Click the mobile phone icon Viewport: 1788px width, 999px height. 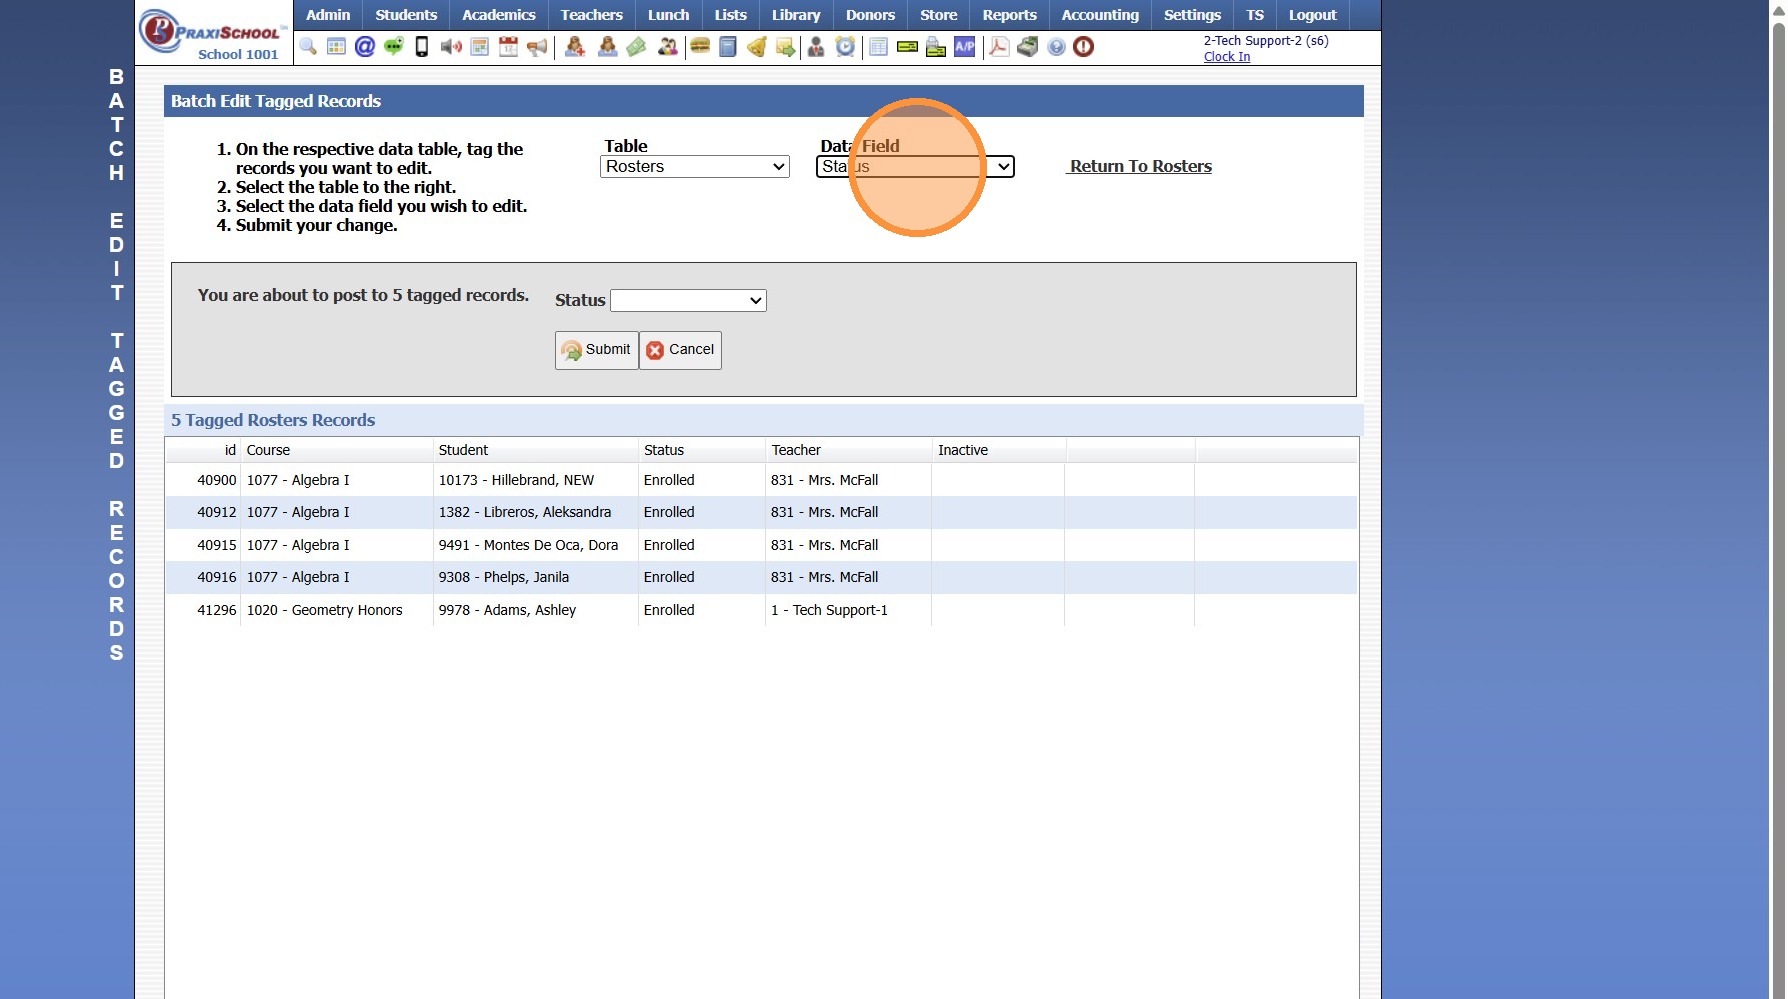coord(422,47)
